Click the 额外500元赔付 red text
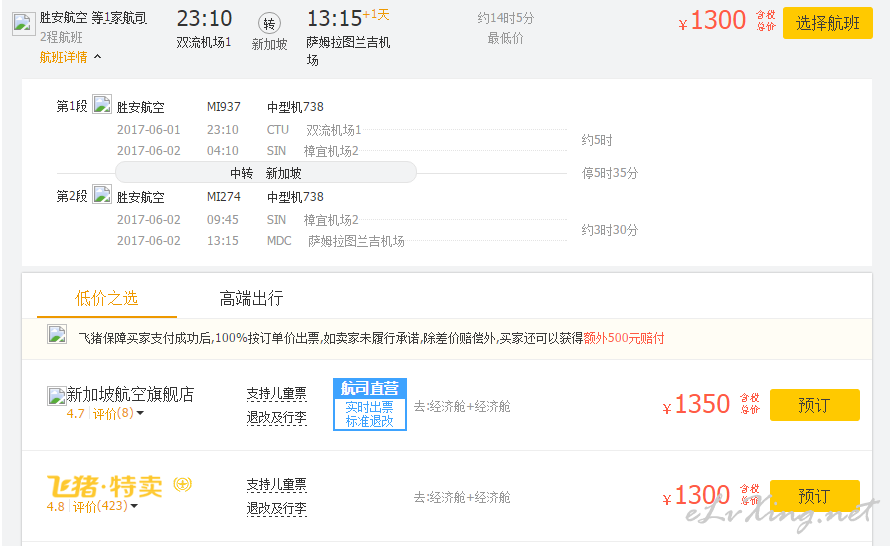Viewport: 890px width, 546px height. pos(624,338)
